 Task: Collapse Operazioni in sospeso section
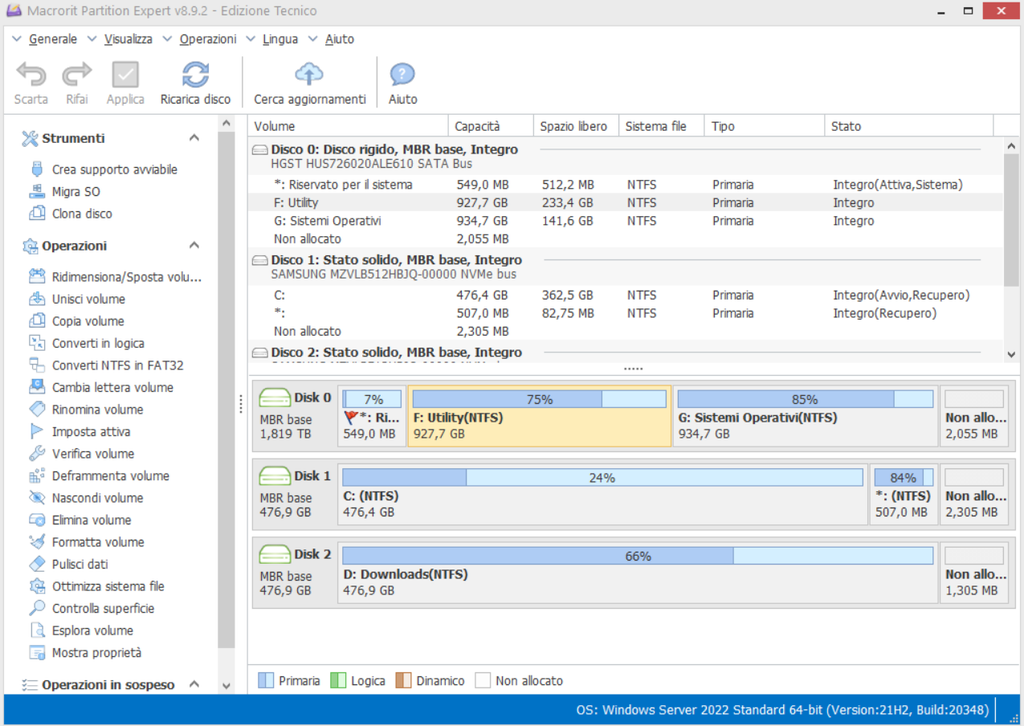click(x=194, y=684)
